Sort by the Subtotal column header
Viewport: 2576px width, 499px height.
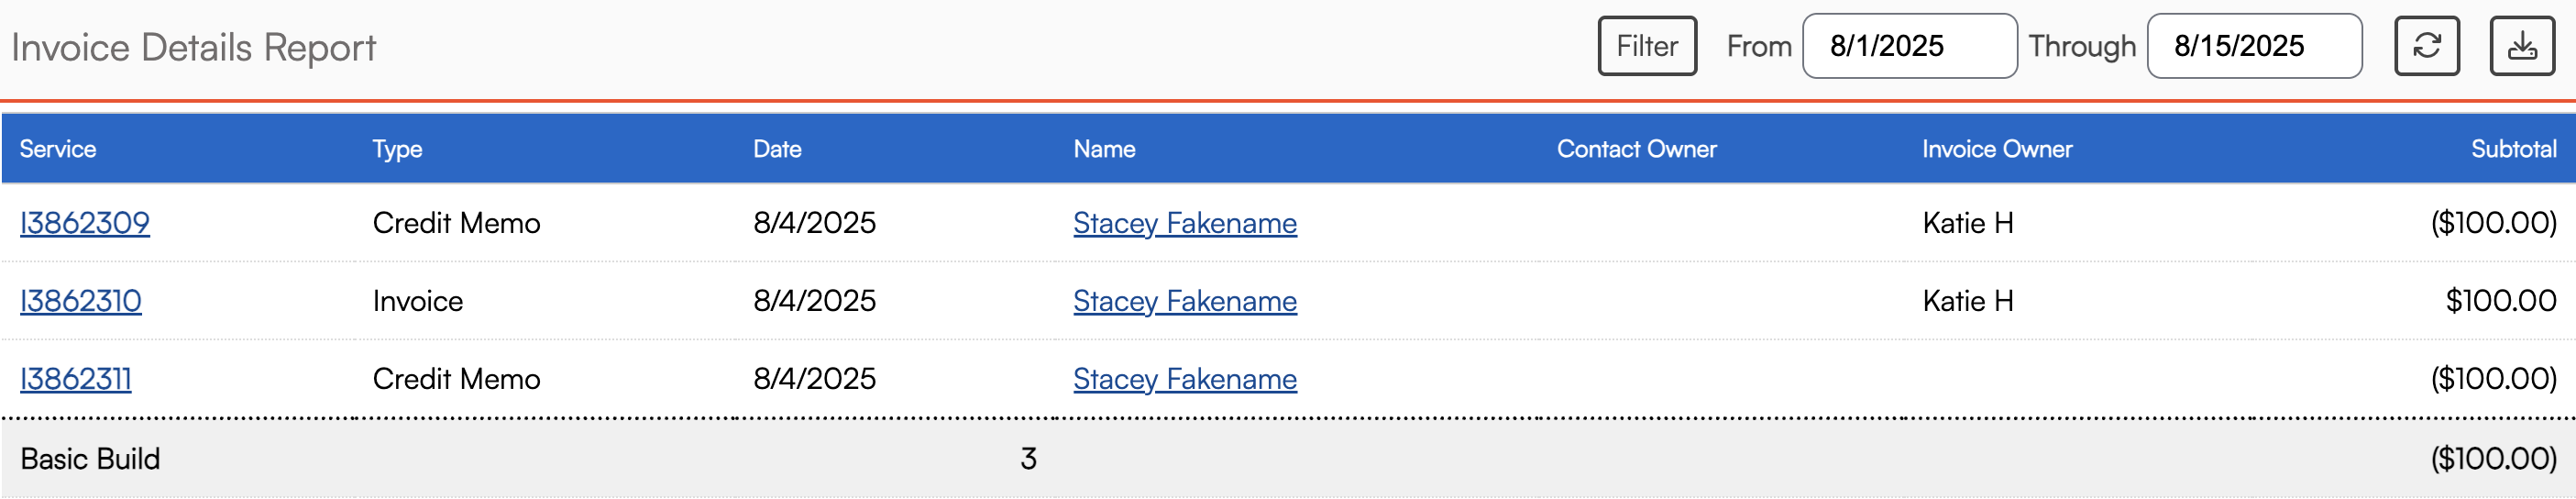[x=2513, y=149]
